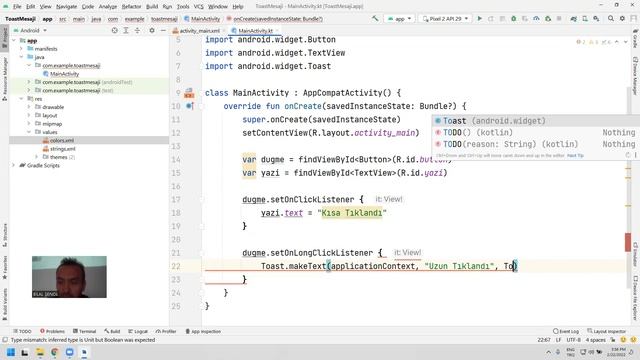640x360 pixels.
Task: Collapse the app module tree node
Action: coord(14,40)
